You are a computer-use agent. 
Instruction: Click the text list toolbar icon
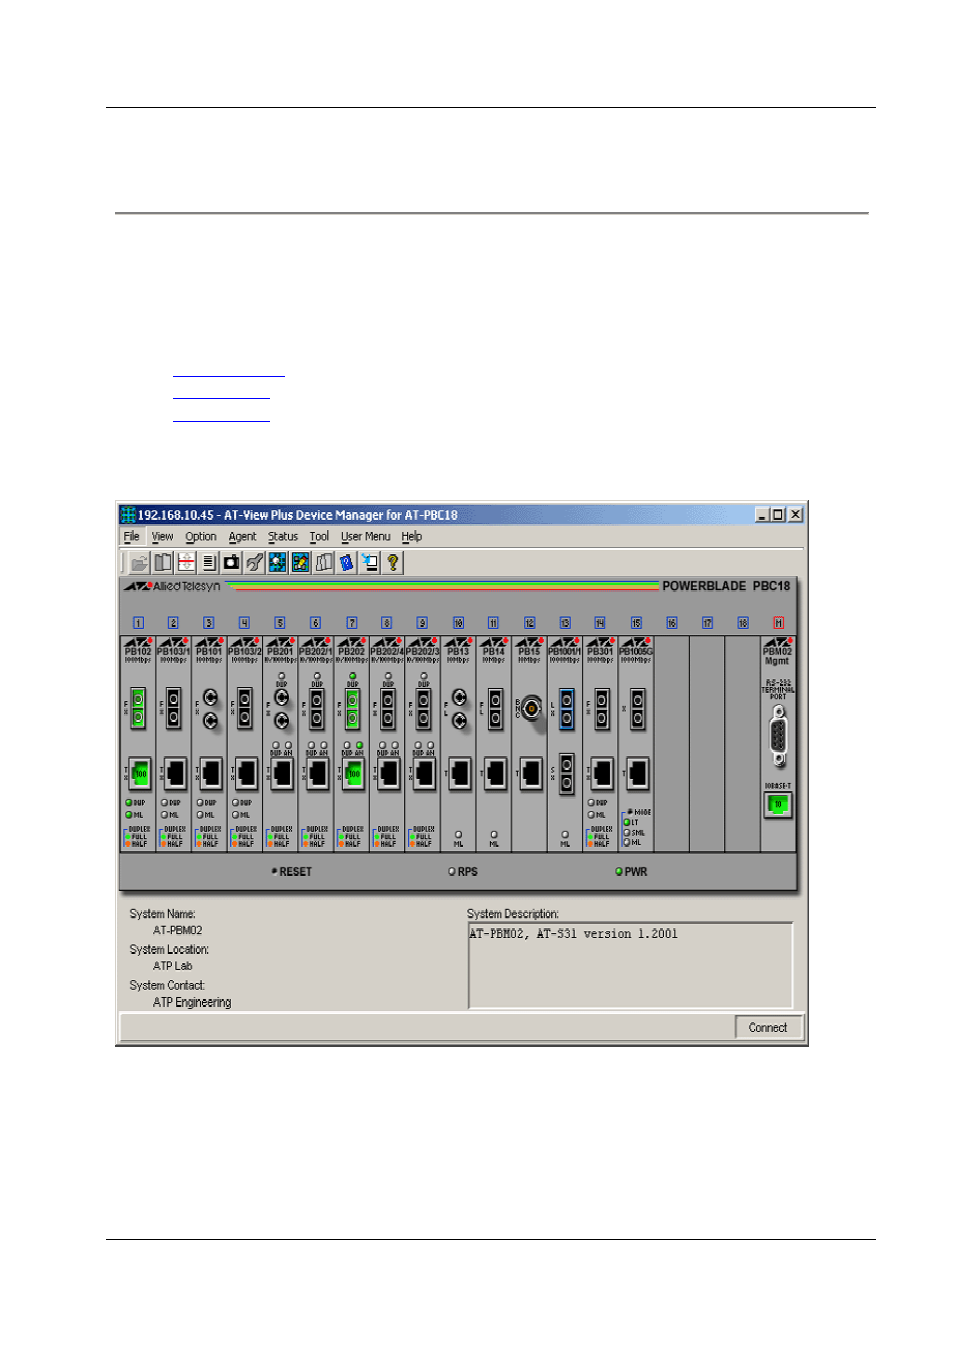pos(209,563)
